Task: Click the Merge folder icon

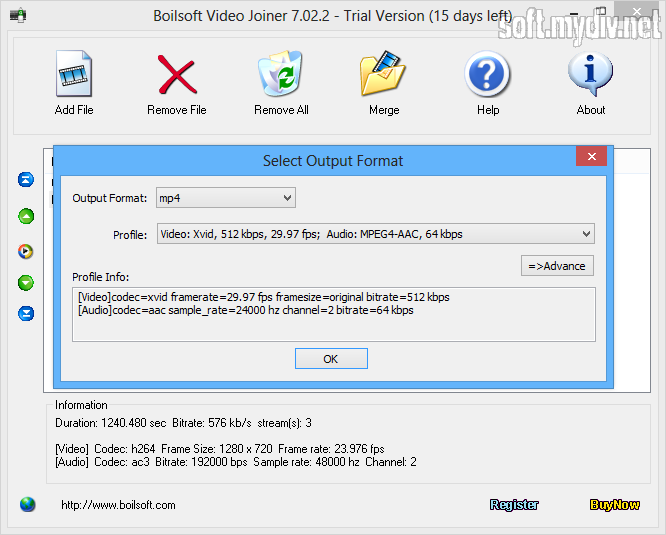Action: pos(384,73)
